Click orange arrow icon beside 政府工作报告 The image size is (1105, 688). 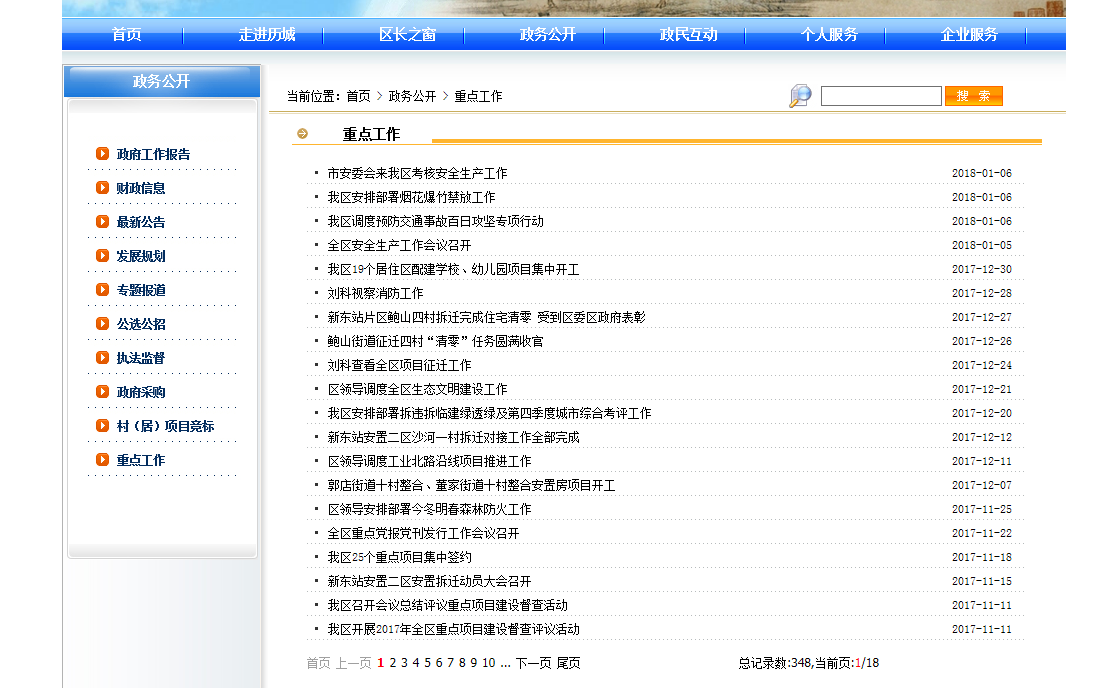pos(103,154)
